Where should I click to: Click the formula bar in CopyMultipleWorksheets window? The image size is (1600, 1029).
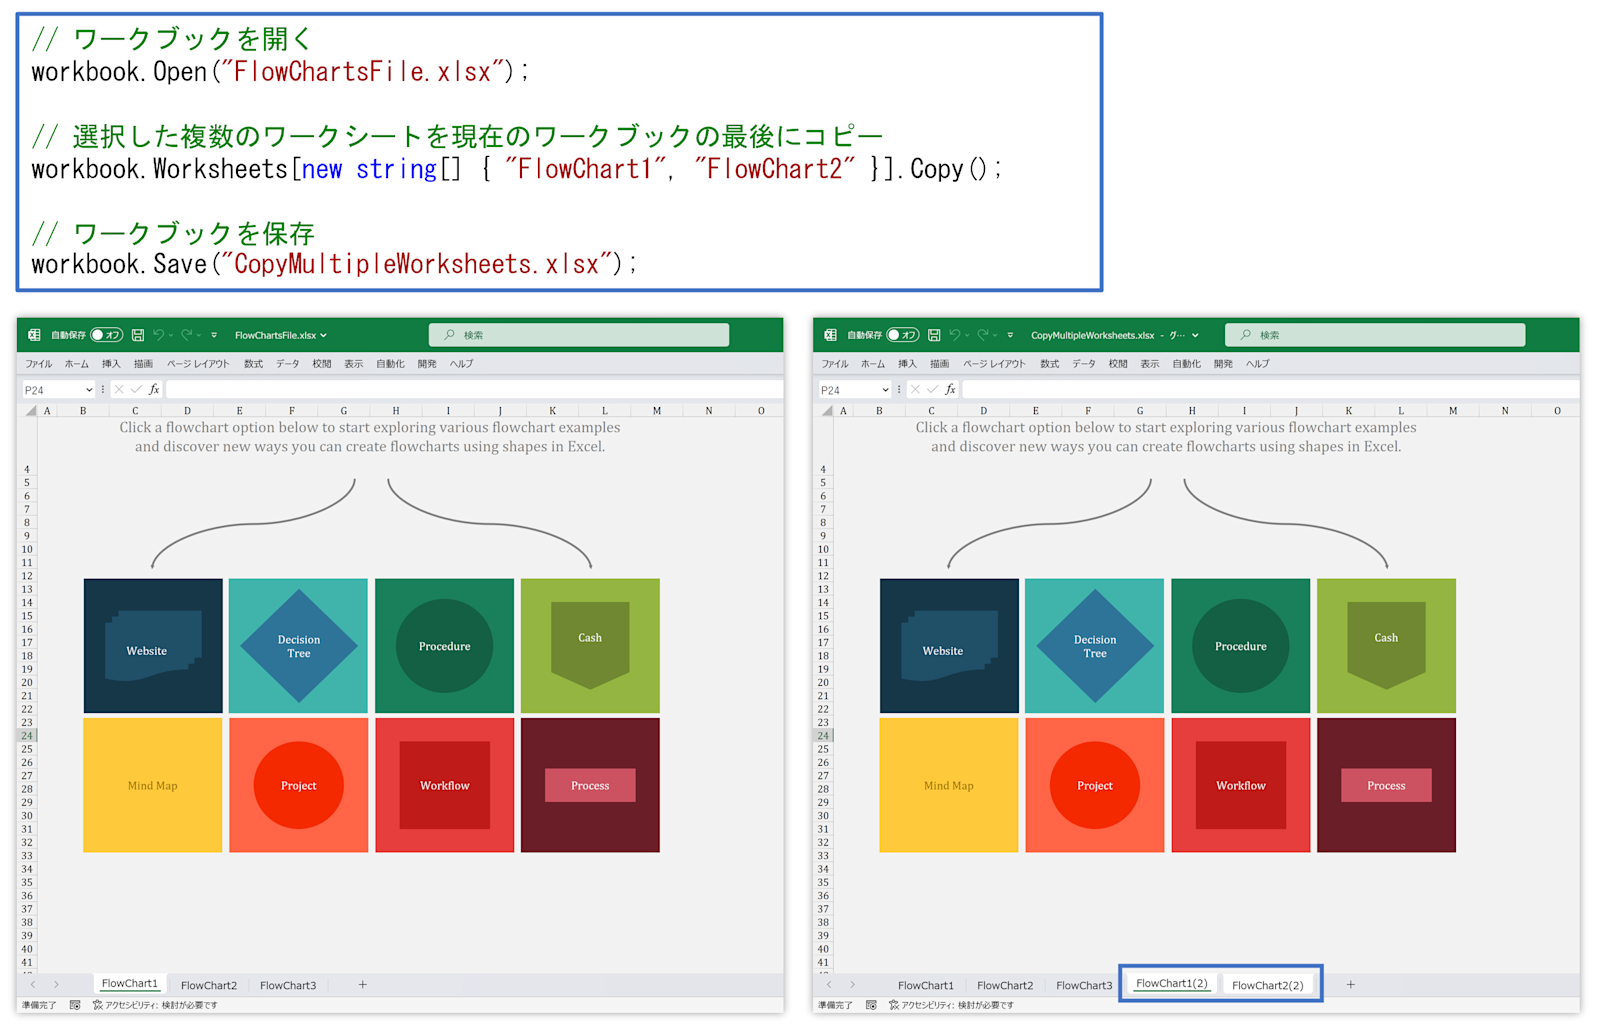pyautogui.click(x=1270, y=390)
